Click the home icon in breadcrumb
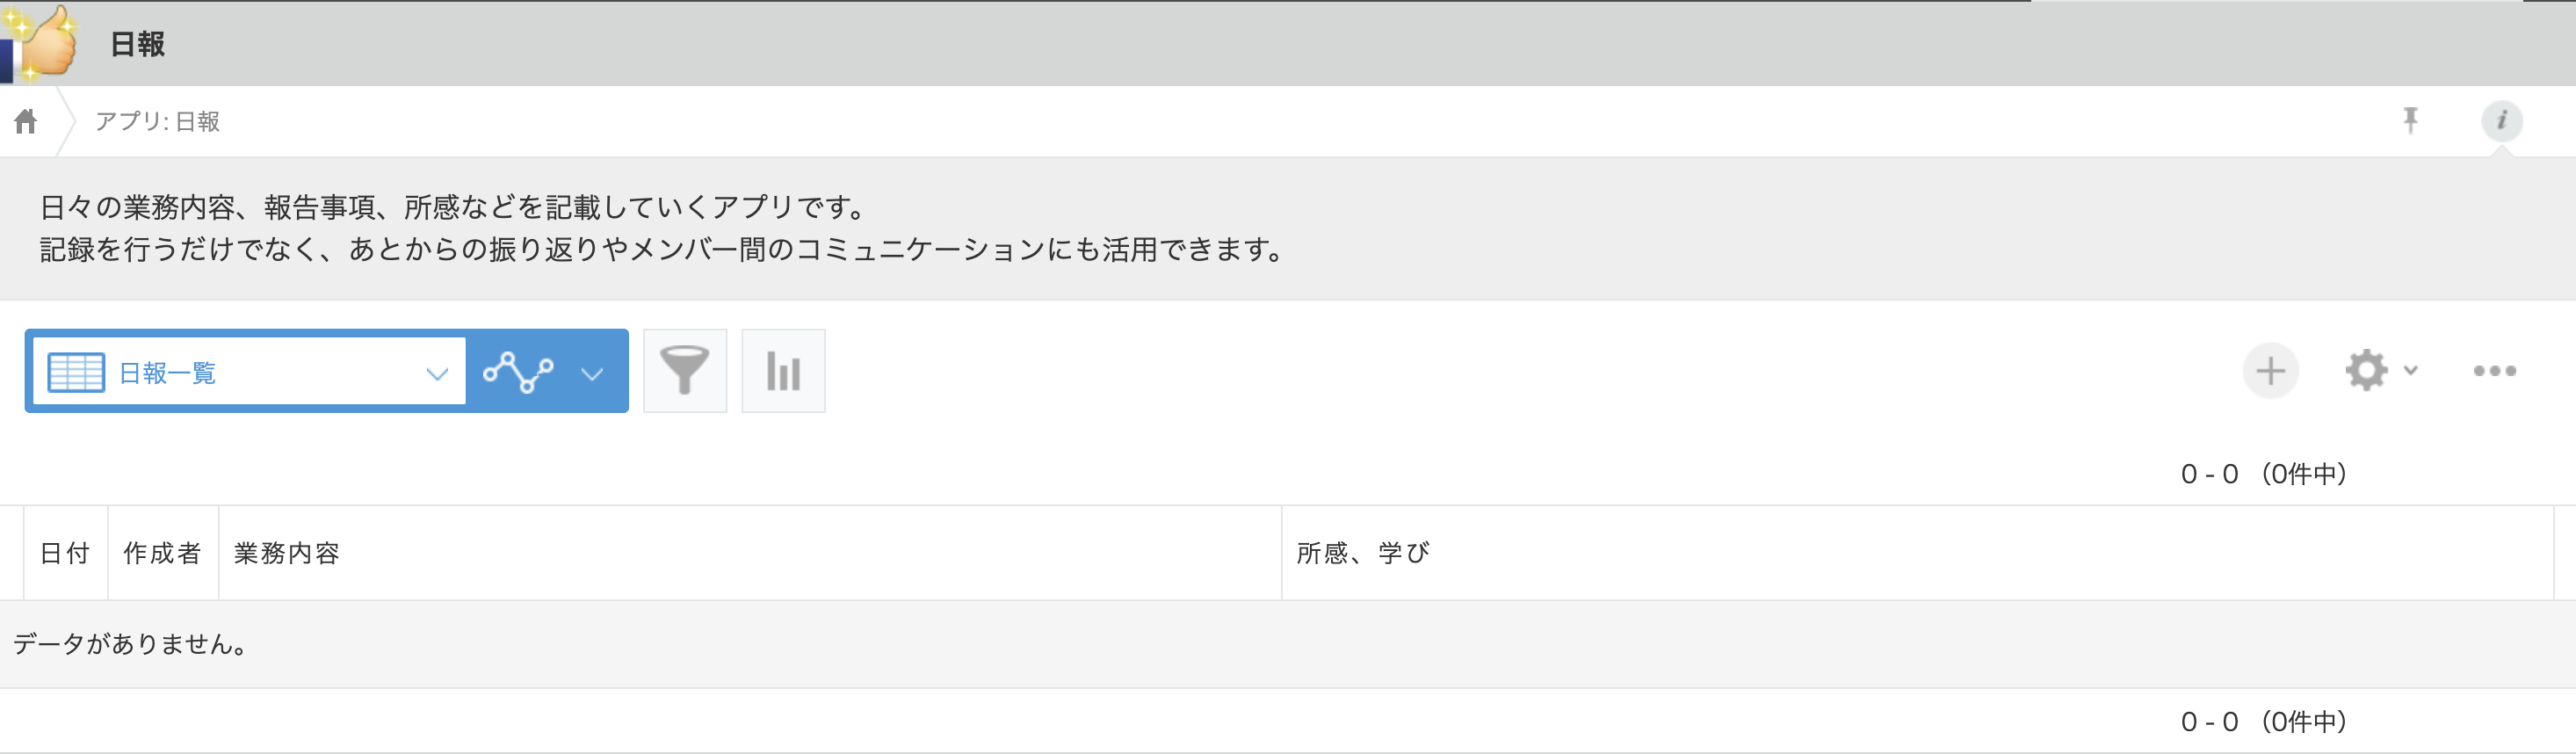2576x754 pixels. [x=26, y=121]
